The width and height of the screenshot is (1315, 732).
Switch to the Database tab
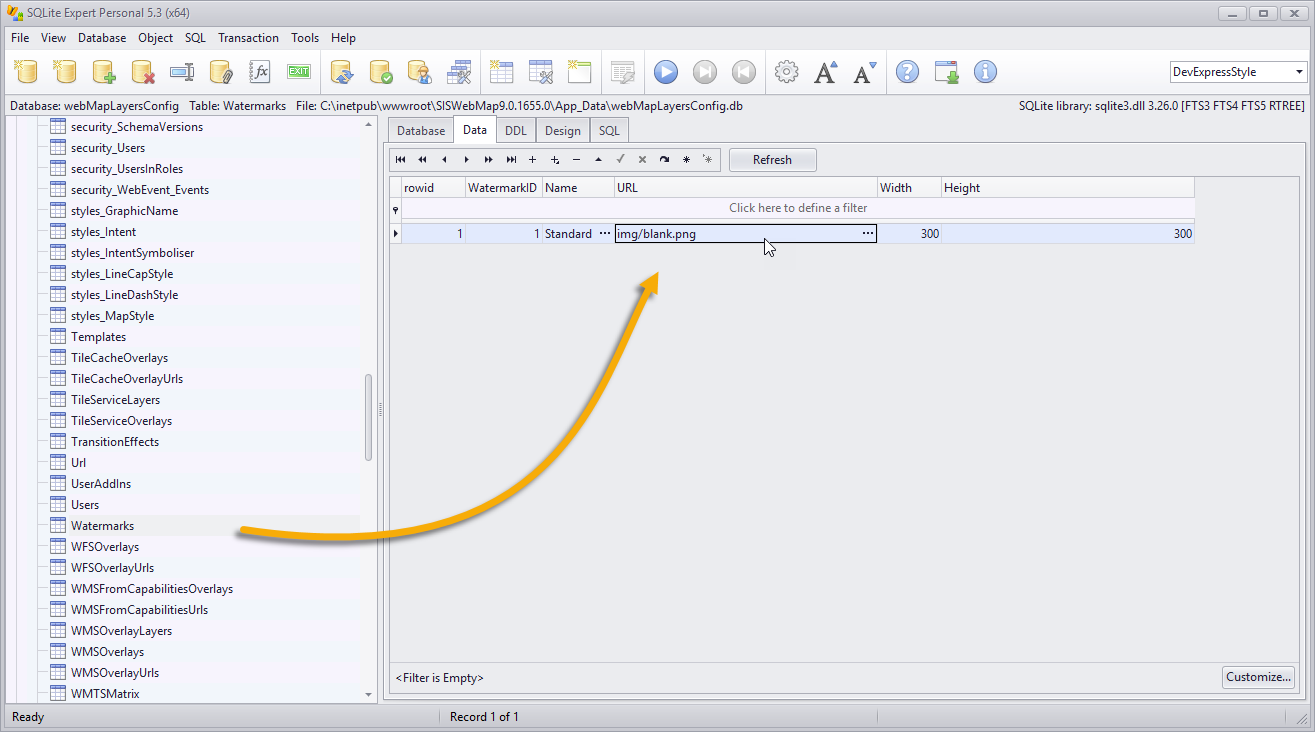(421, 130)
